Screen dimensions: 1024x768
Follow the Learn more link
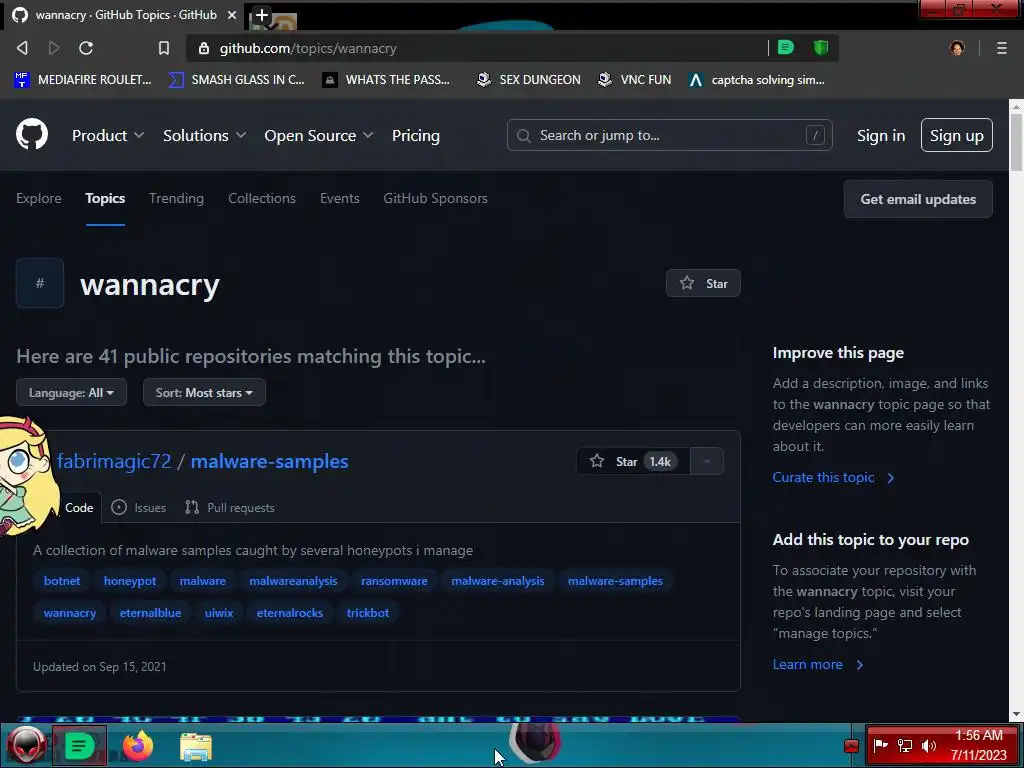coord(818,664)
